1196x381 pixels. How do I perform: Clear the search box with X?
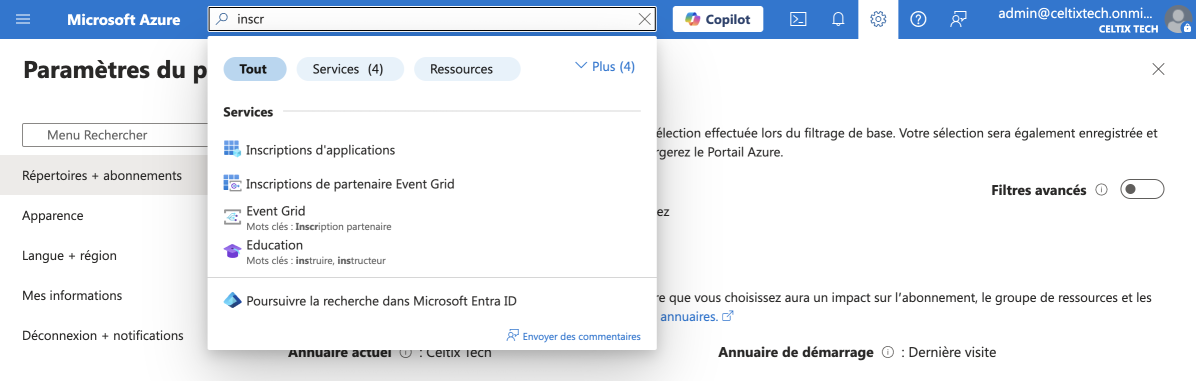pyautogui.click(x=645, y=19)
